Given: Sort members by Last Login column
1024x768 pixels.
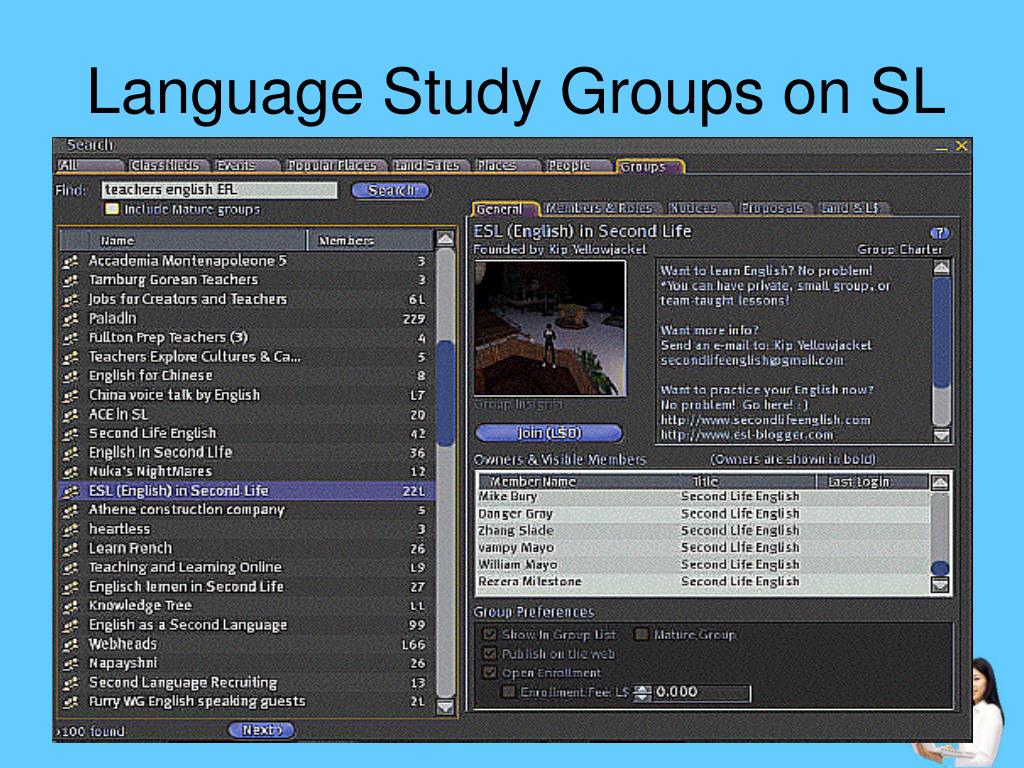Looking at the screenshot, I should (x=872, y=482).
